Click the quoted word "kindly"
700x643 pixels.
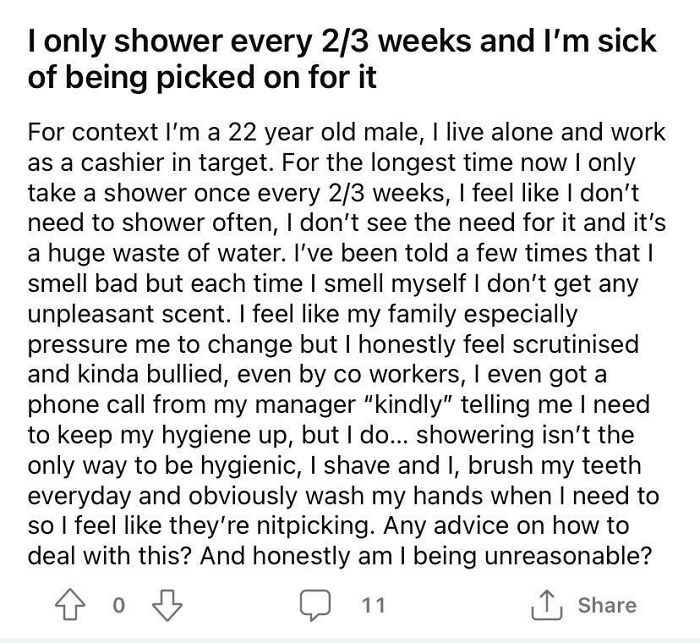(408, 405)
